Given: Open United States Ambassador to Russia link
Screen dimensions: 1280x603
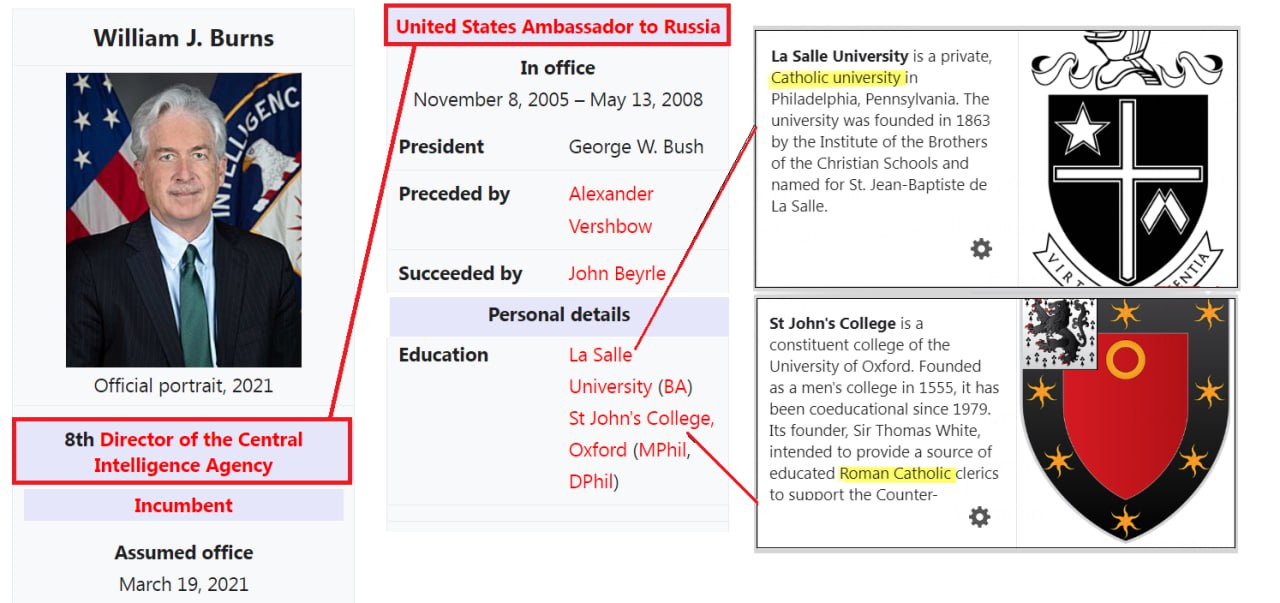Looking at the screenshot, I should pos(558,27).
